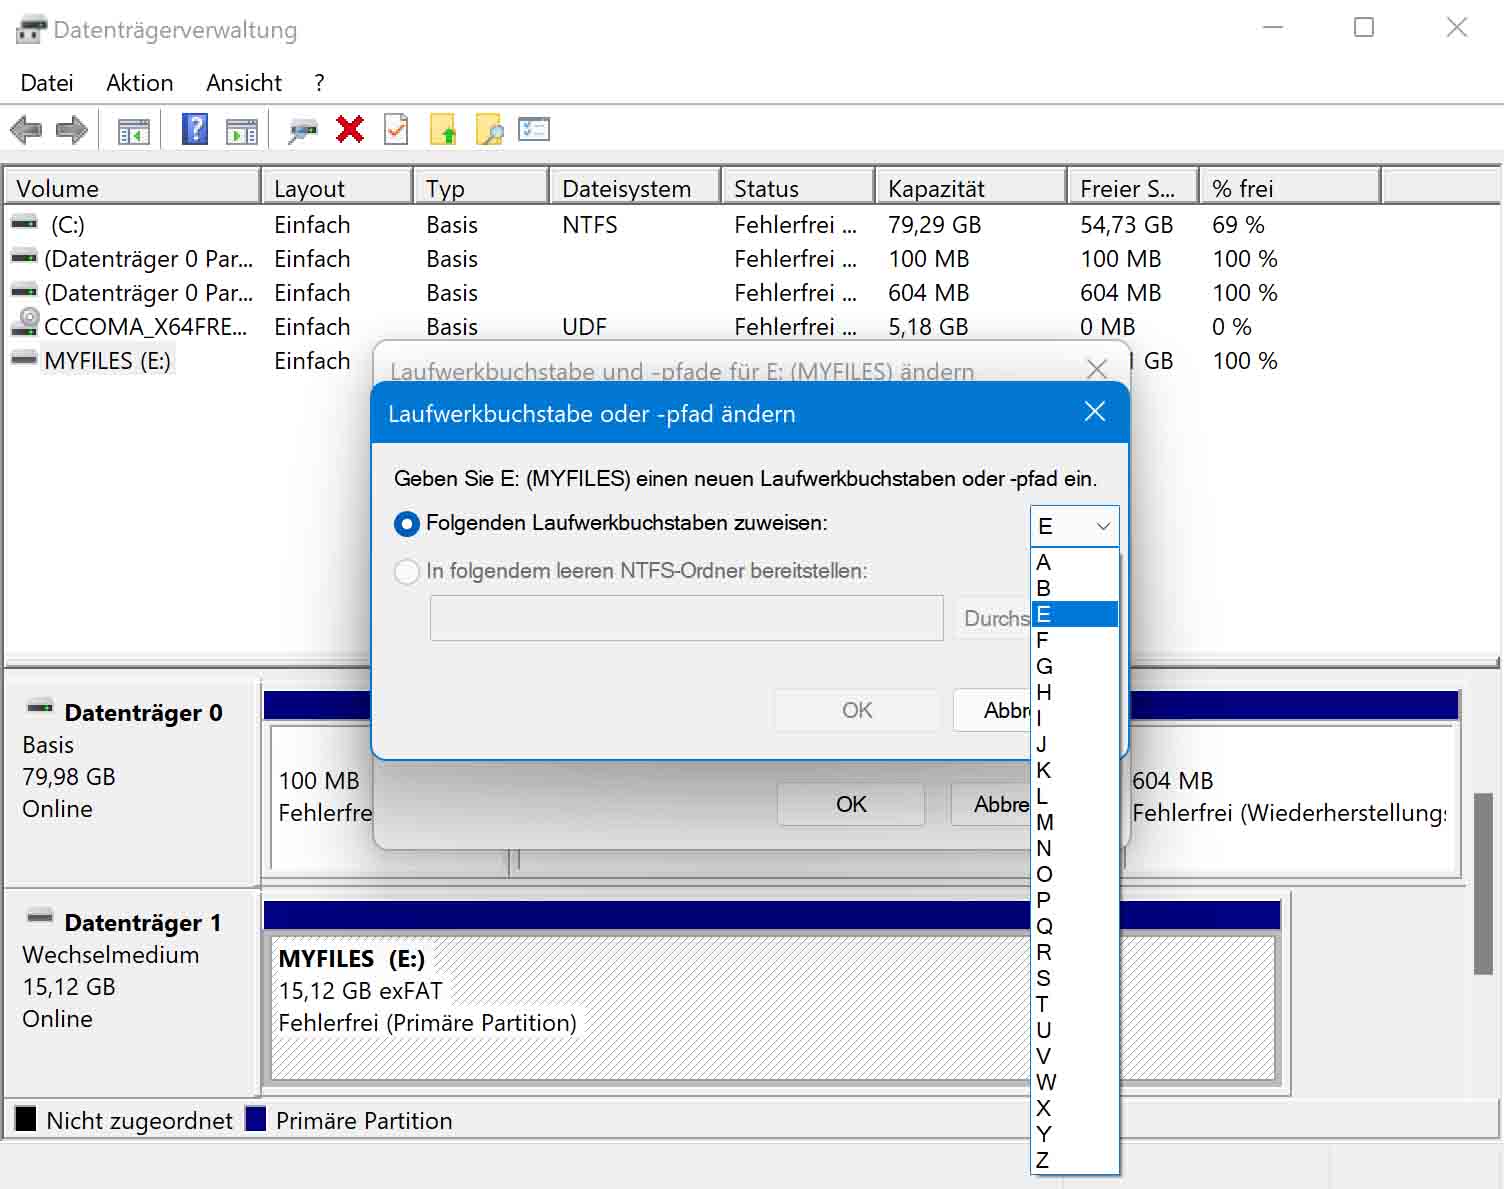The height and width of the screenshot is (1189, 1504).
Task: Sort by the Freier S... column header
Action: [1133, 188]
